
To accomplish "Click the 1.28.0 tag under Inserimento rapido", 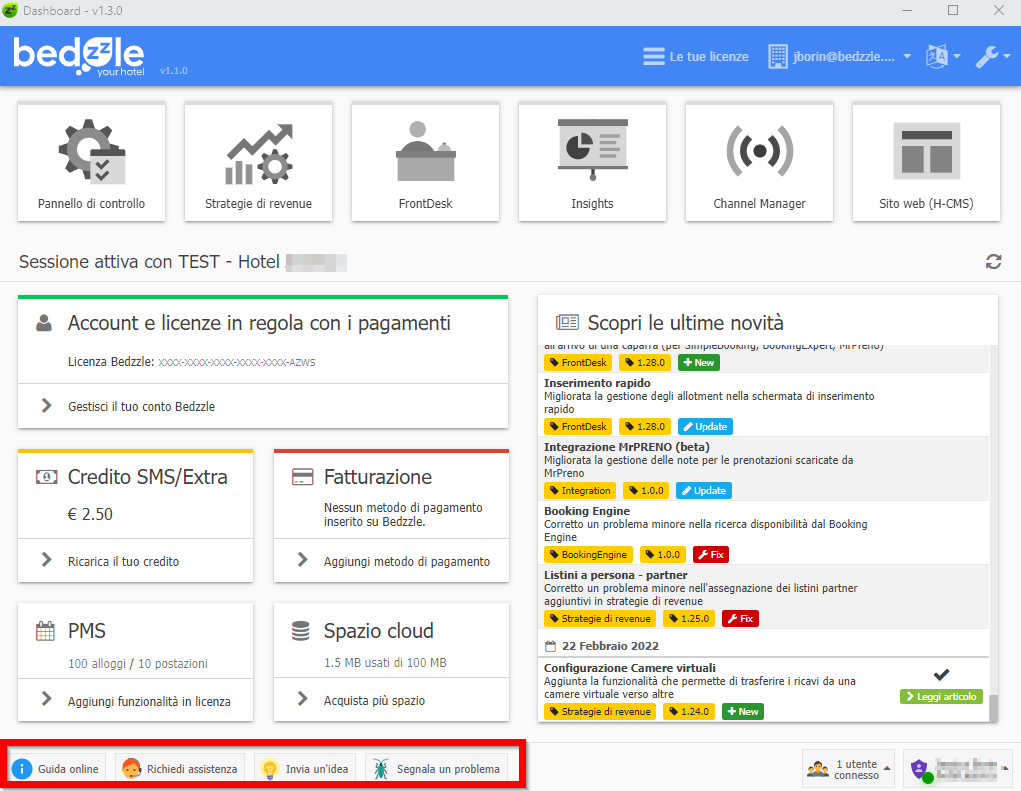I will pos(645,426).
